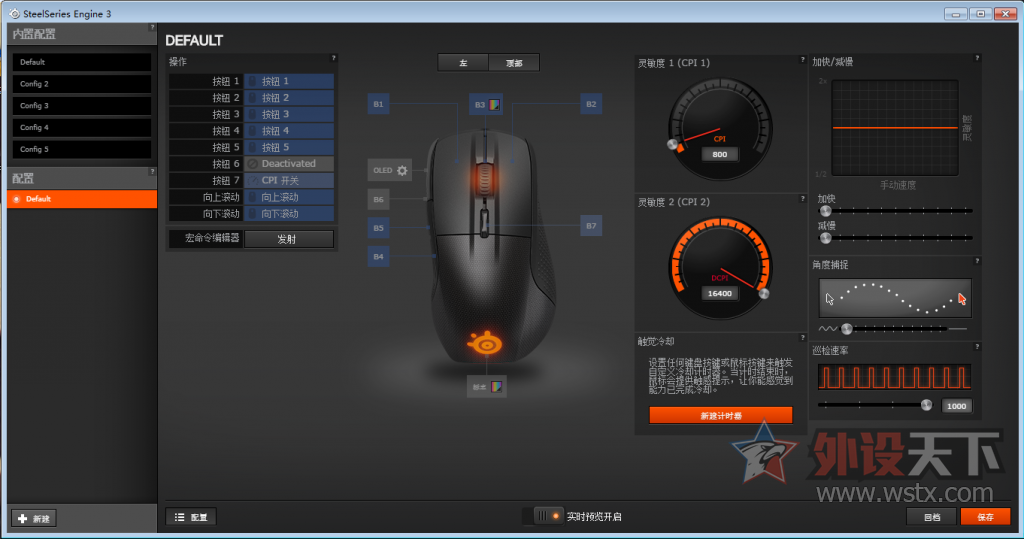Click the 回档 revert button
This screenshot has height=539, width=1024.
[x=932, y=517]
